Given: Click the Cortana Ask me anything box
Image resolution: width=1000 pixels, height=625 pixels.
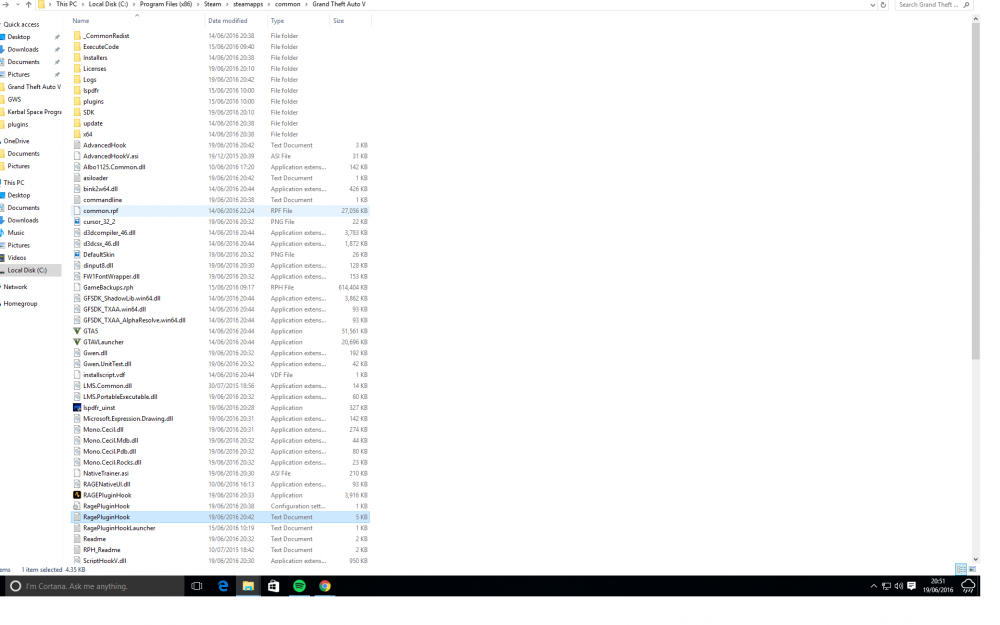Looking at the screenshot, I should click(x=96, y=585).
